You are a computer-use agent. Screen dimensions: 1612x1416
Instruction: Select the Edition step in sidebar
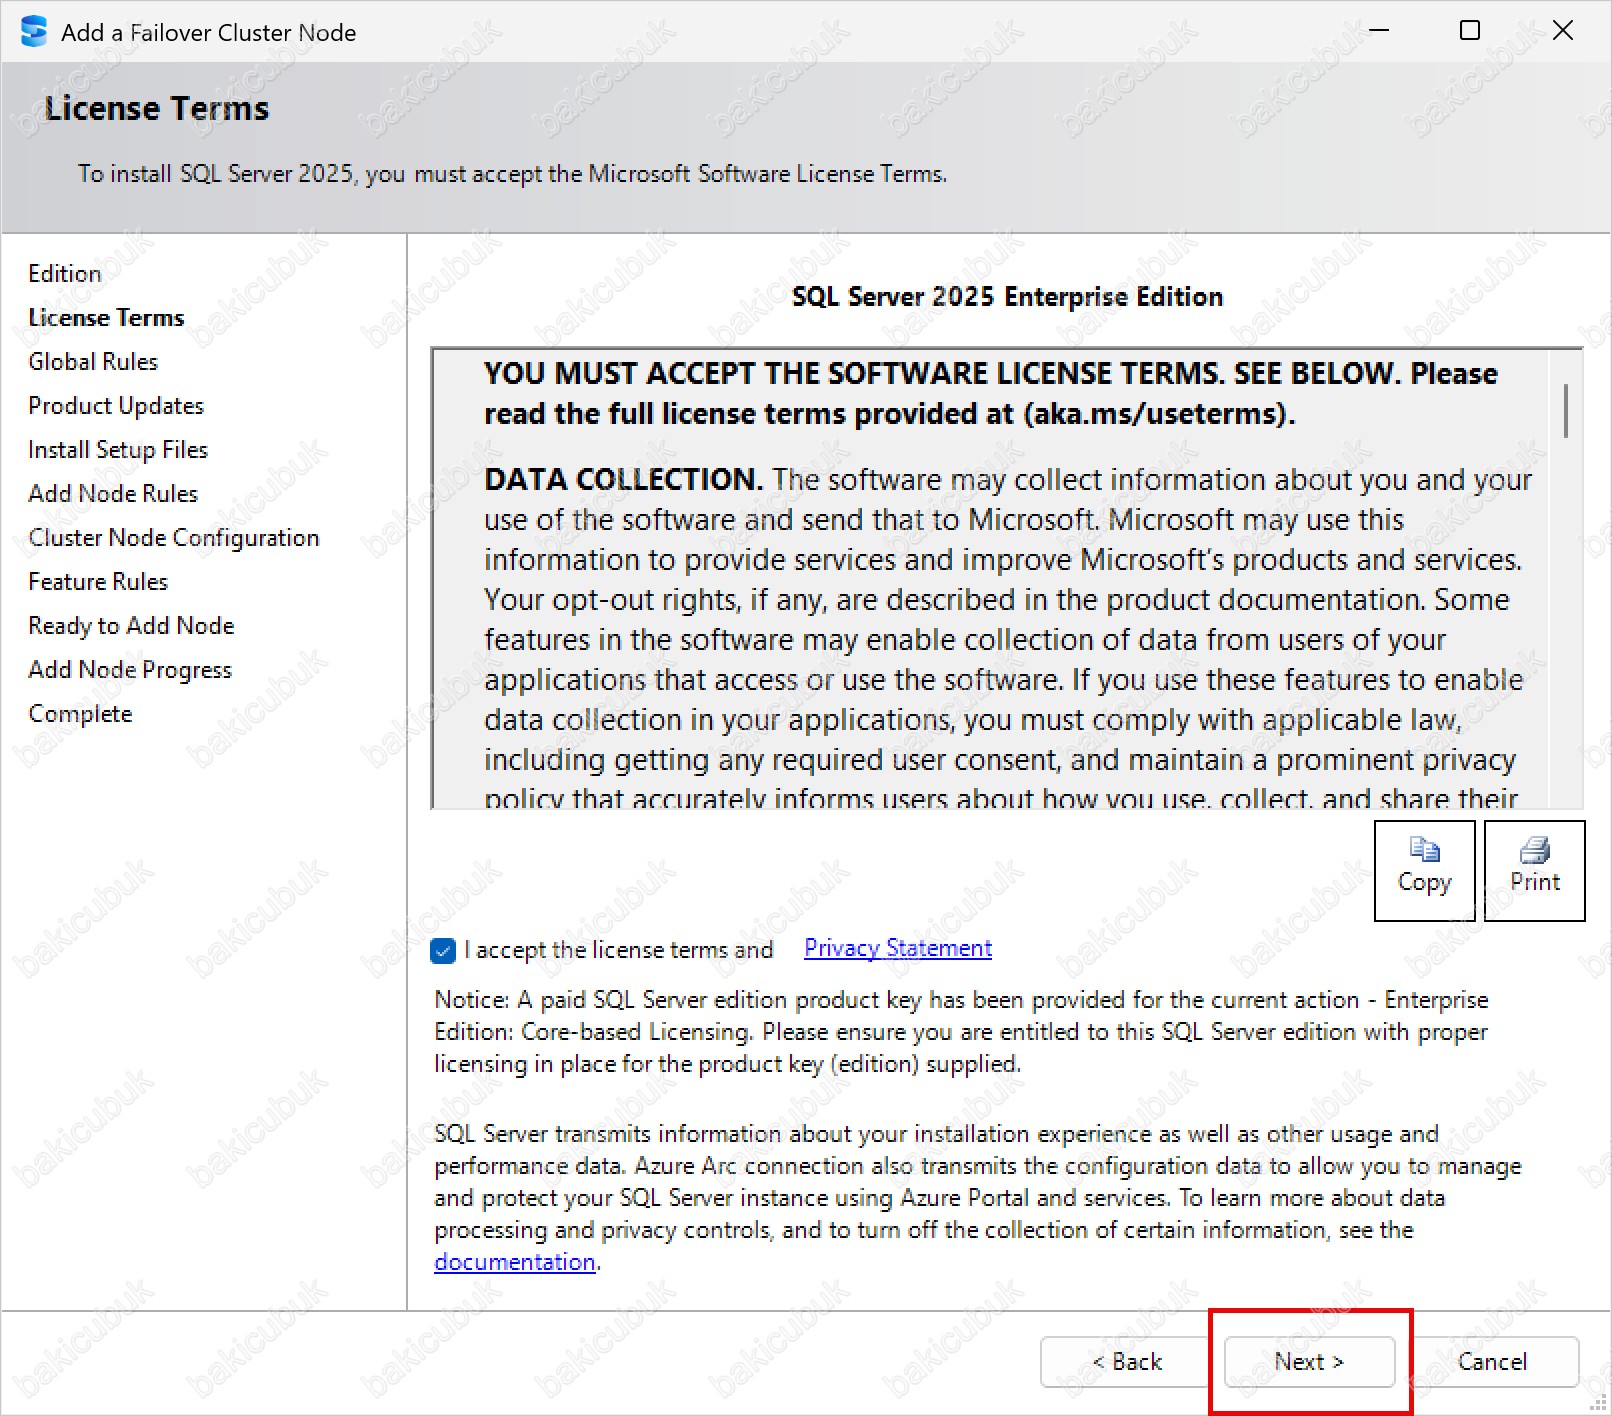[65, 274]
